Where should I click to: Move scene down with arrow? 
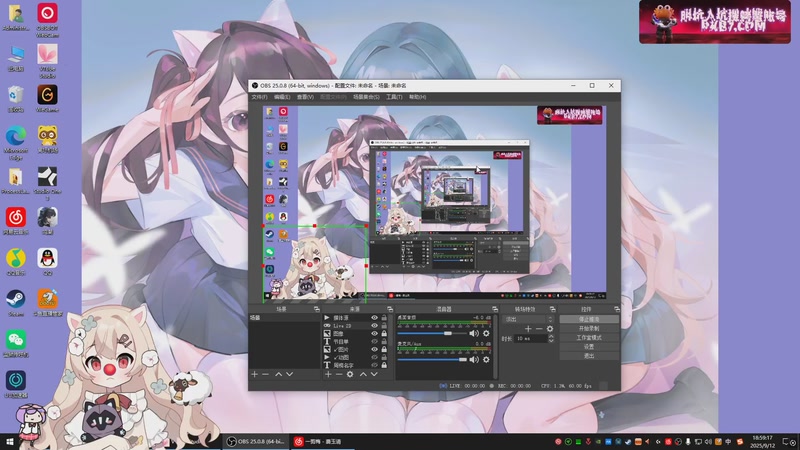pyautogui.click(x=290, y=374)
